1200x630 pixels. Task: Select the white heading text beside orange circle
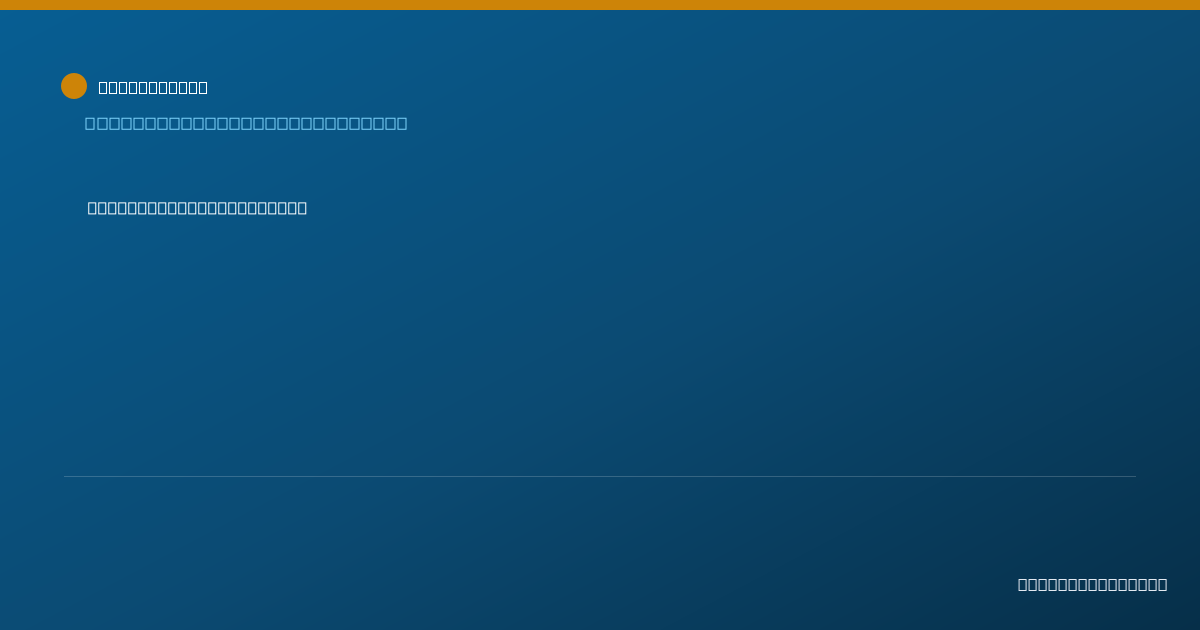[x=153, y=87]
